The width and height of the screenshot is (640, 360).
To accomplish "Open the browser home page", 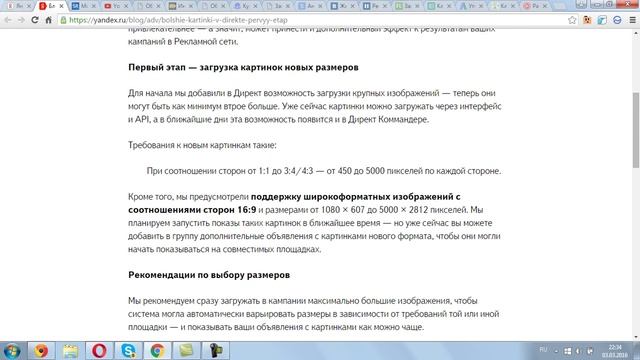I will pos(48,20).
